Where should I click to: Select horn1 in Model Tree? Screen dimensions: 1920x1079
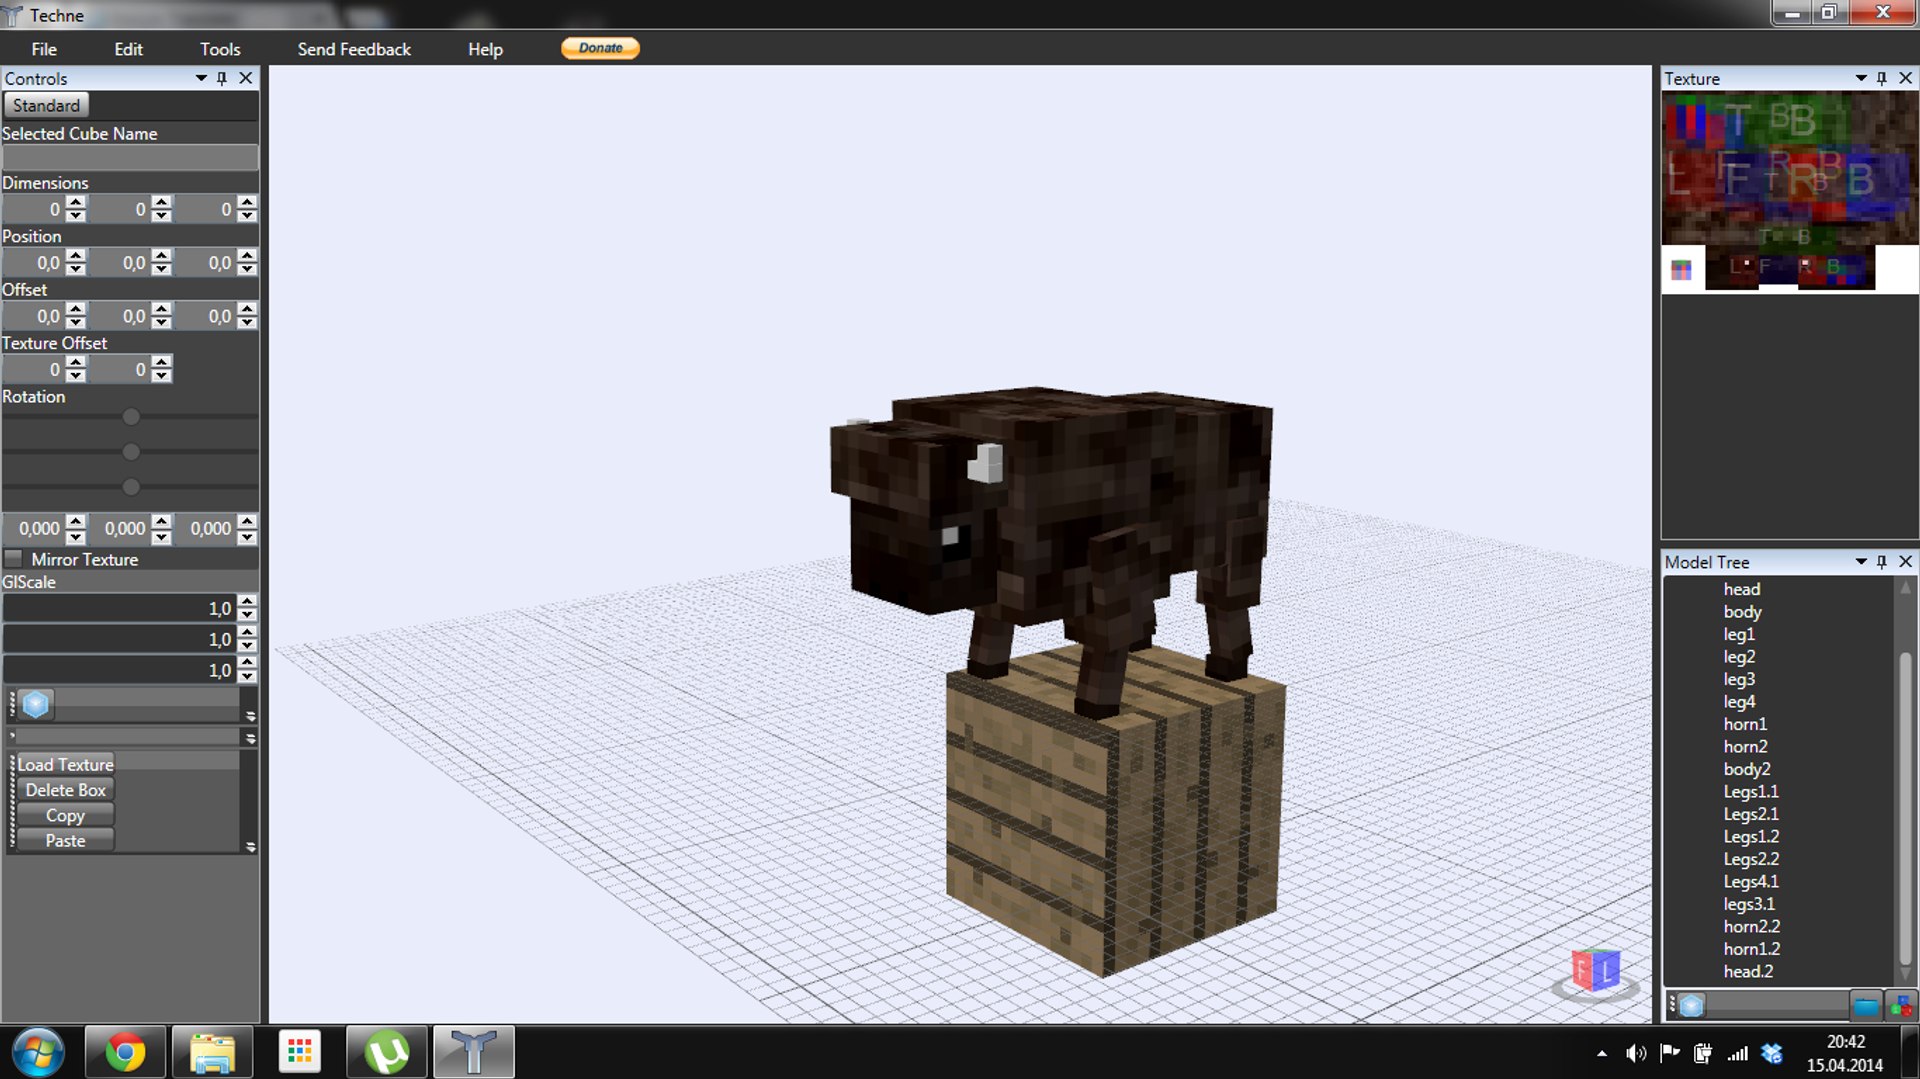coord(1745,724)
